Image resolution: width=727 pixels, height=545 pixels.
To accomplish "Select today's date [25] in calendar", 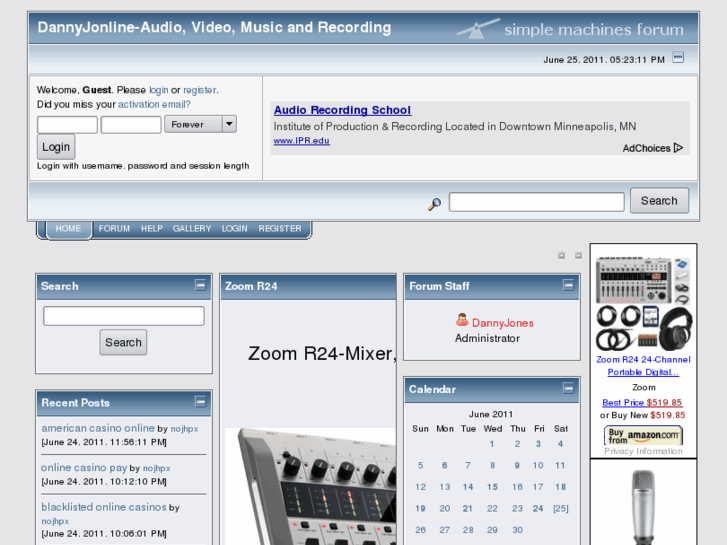I will click(561, 508).
